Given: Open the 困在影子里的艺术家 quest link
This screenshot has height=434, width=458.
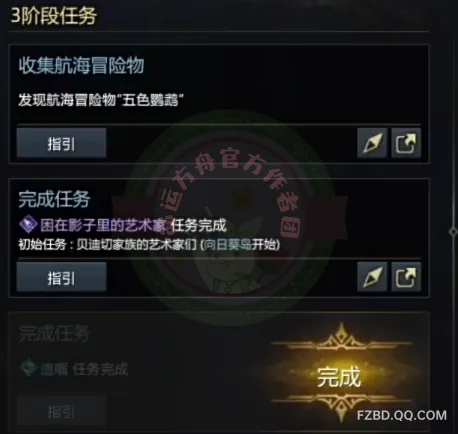Looking at the screenshot, I should point(103,225).
